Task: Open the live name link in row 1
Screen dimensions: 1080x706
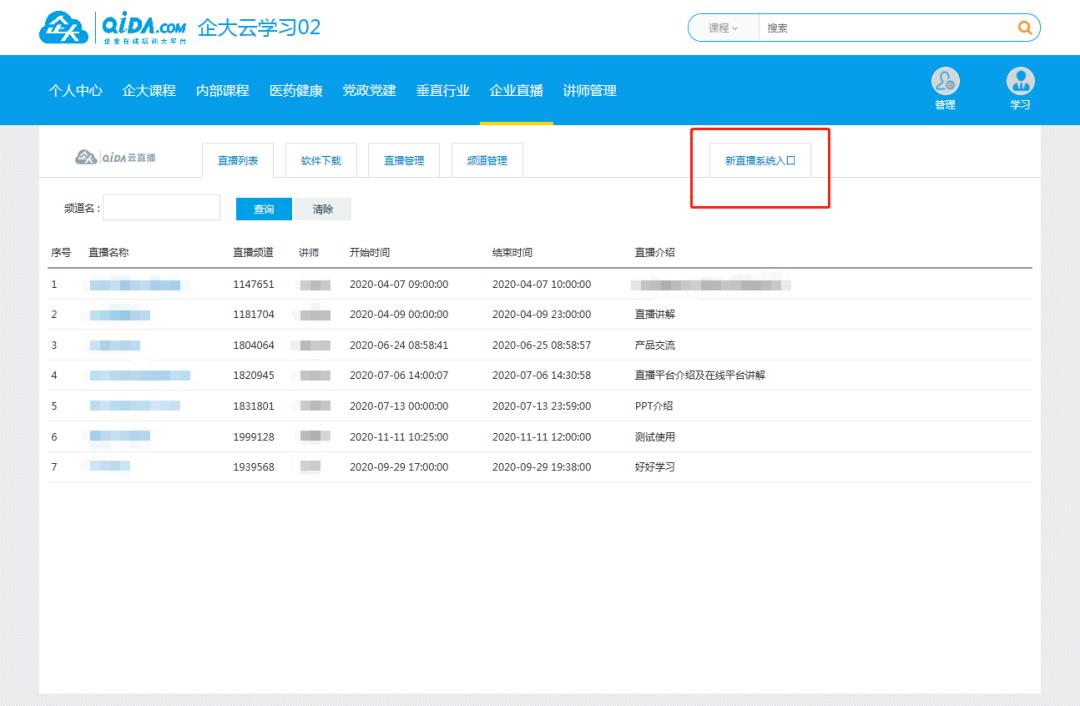Action: pyautogui.click(x=135, y=284)
